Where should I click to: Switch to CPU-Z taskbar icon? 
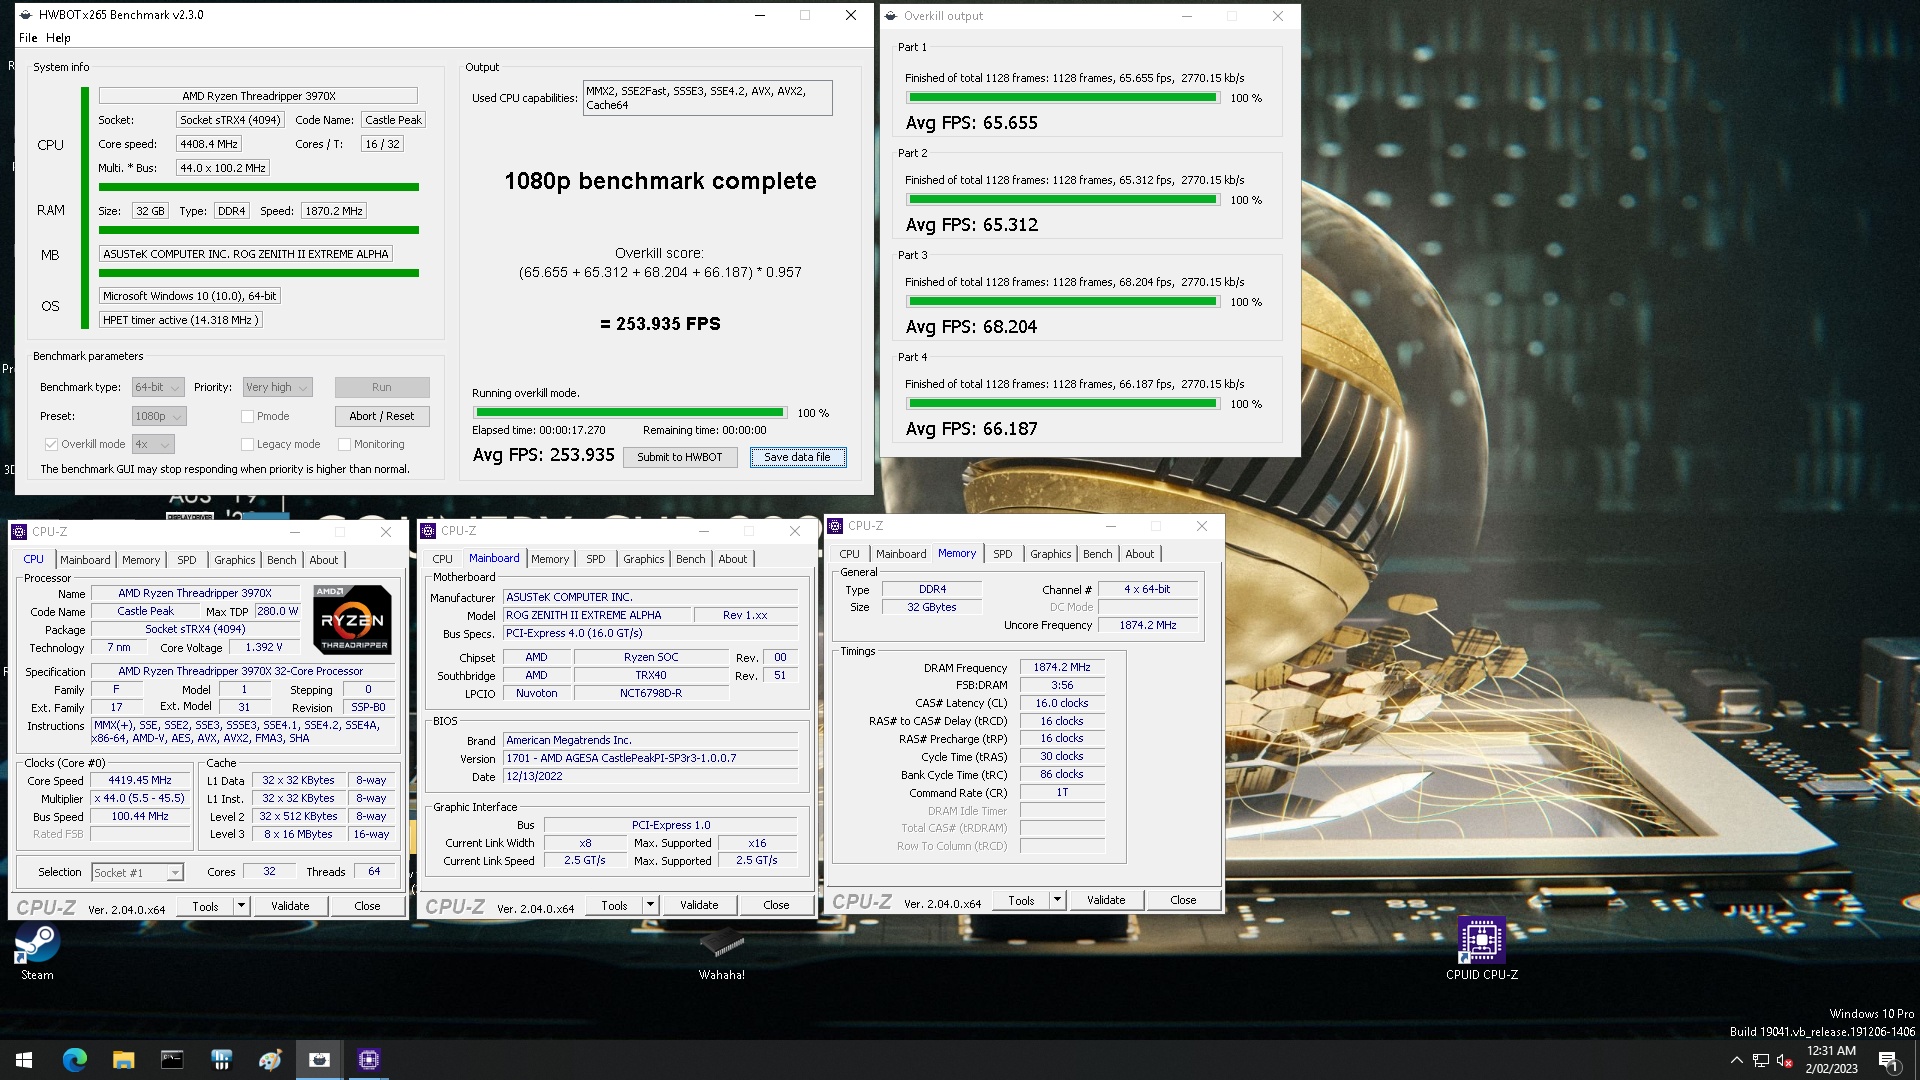pyautogui.click(x=368, y=1060)
